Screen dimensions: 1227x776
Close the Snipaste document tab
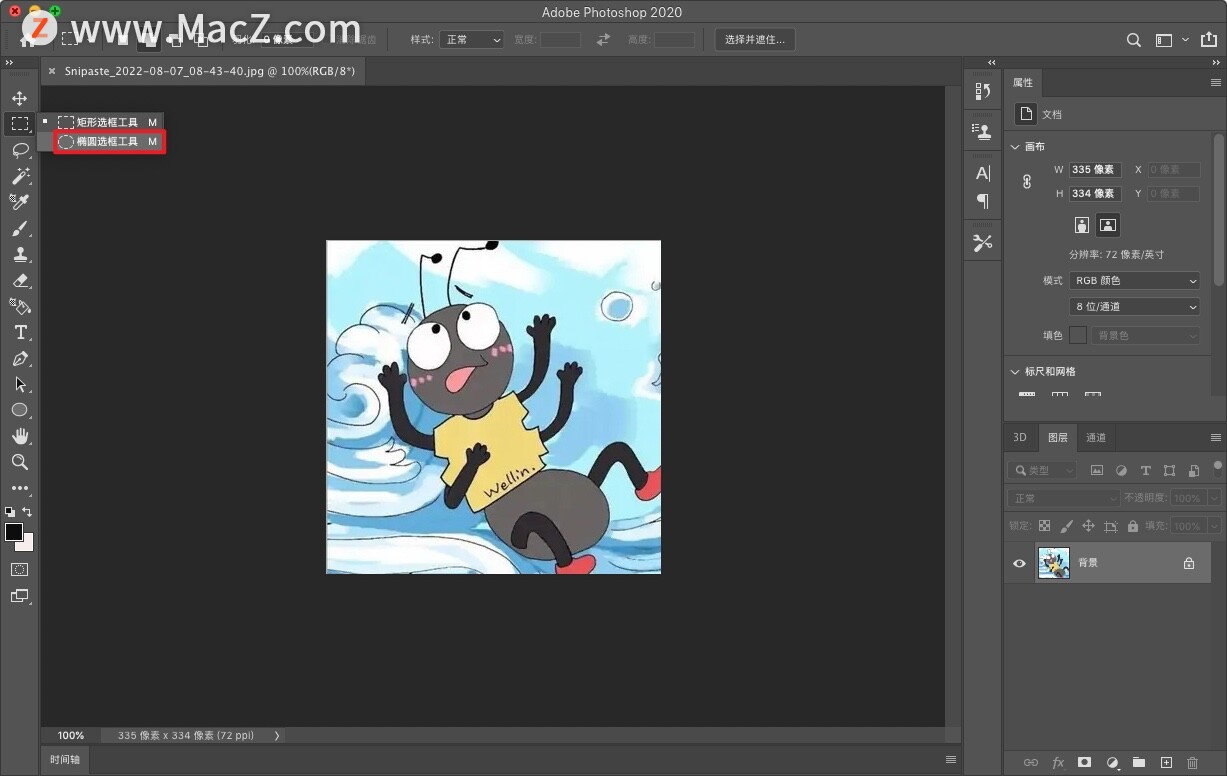pos(52,71)
